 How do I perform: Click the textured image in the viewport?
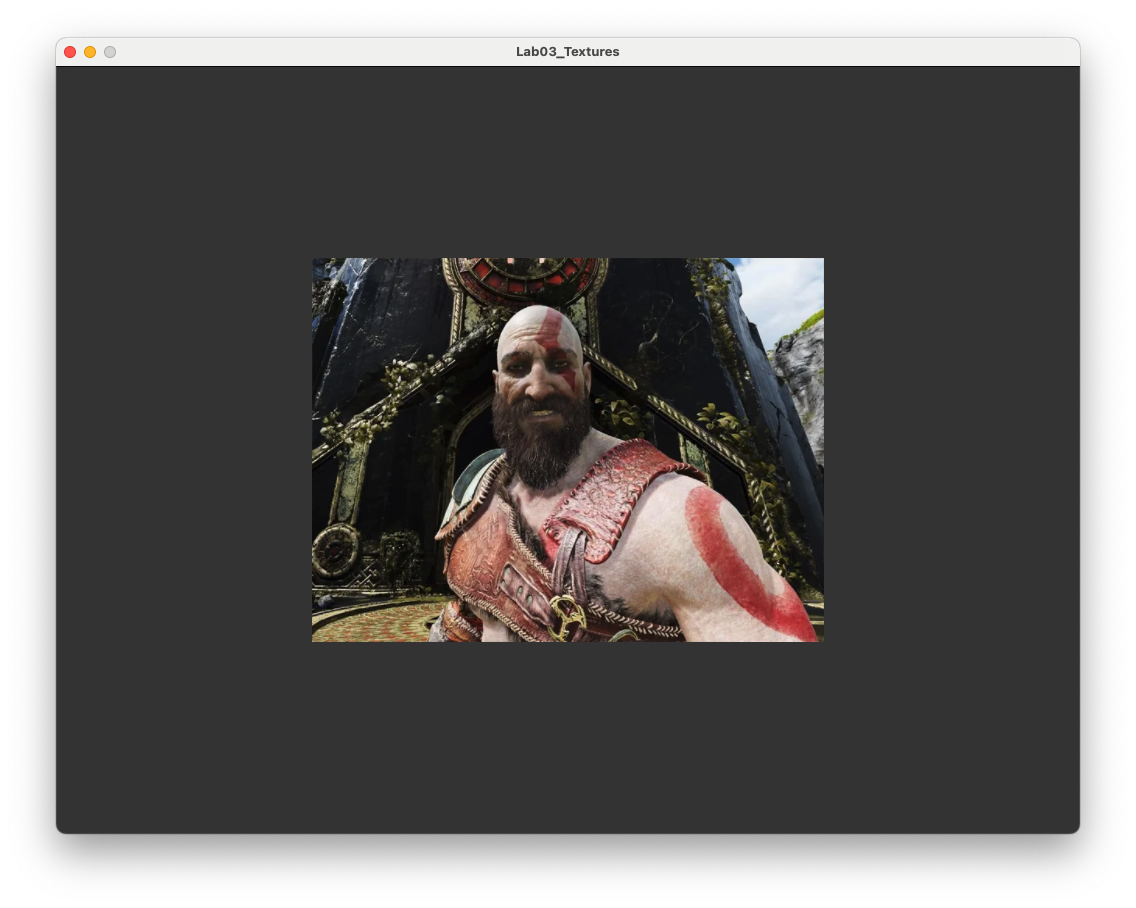pos(567,450)
